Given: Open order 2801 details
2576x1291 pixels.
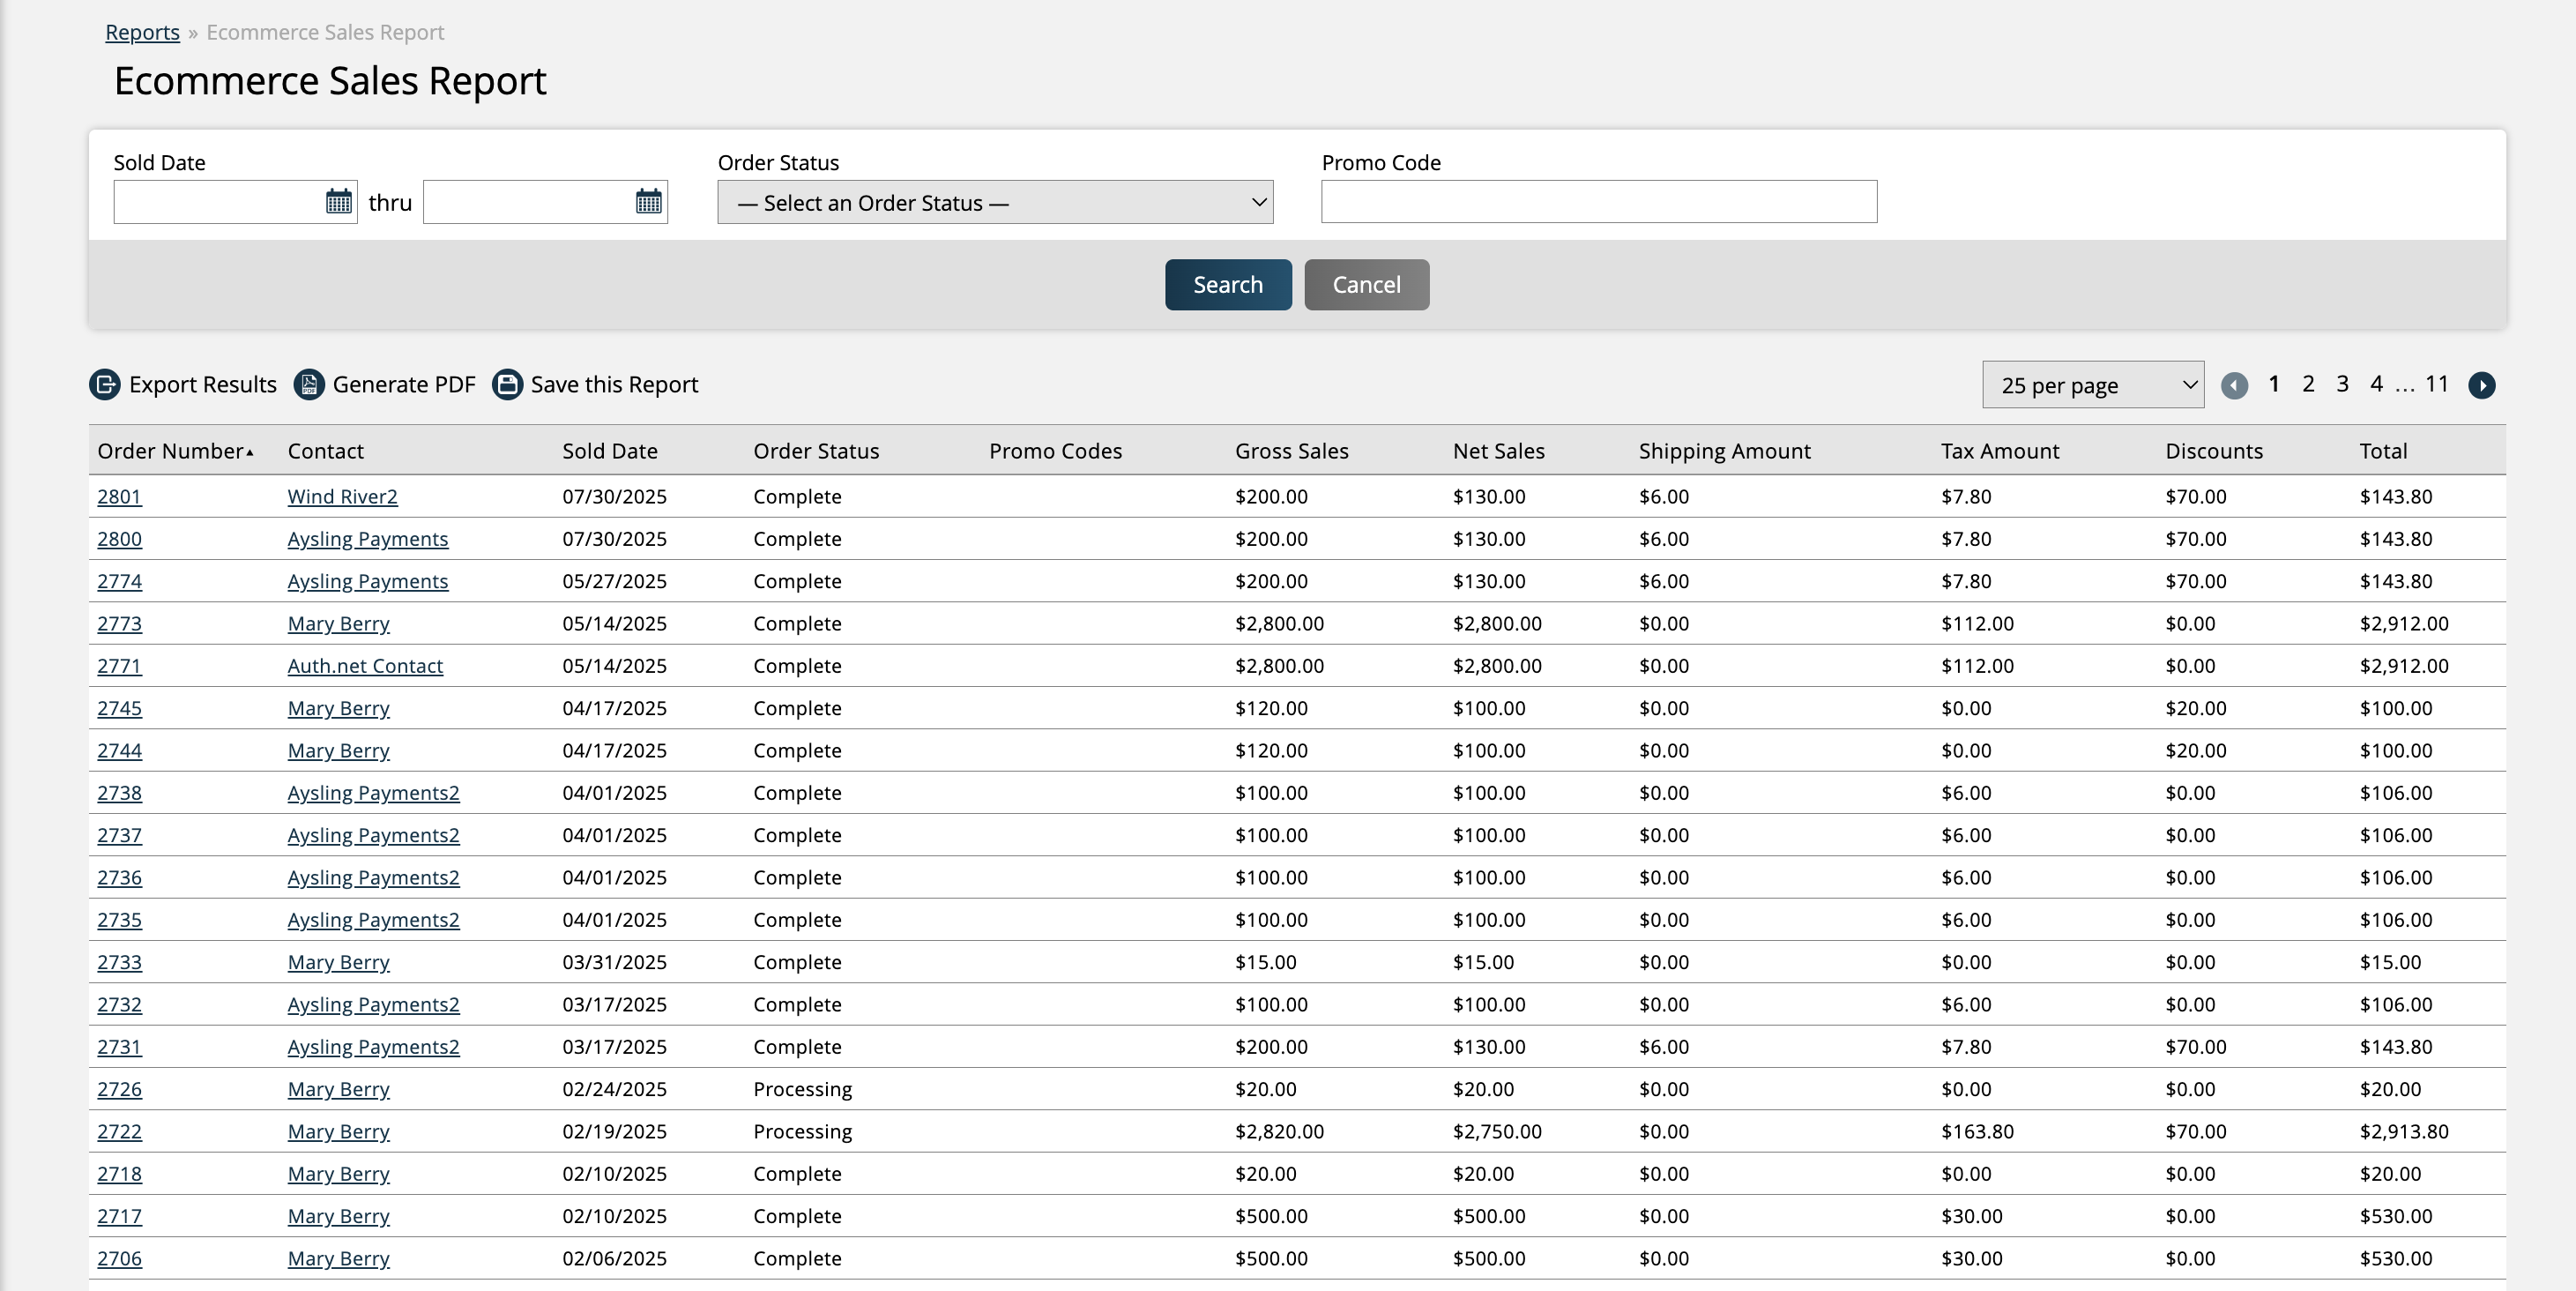Looking at the screenshot, I should [x=119, y=496].
